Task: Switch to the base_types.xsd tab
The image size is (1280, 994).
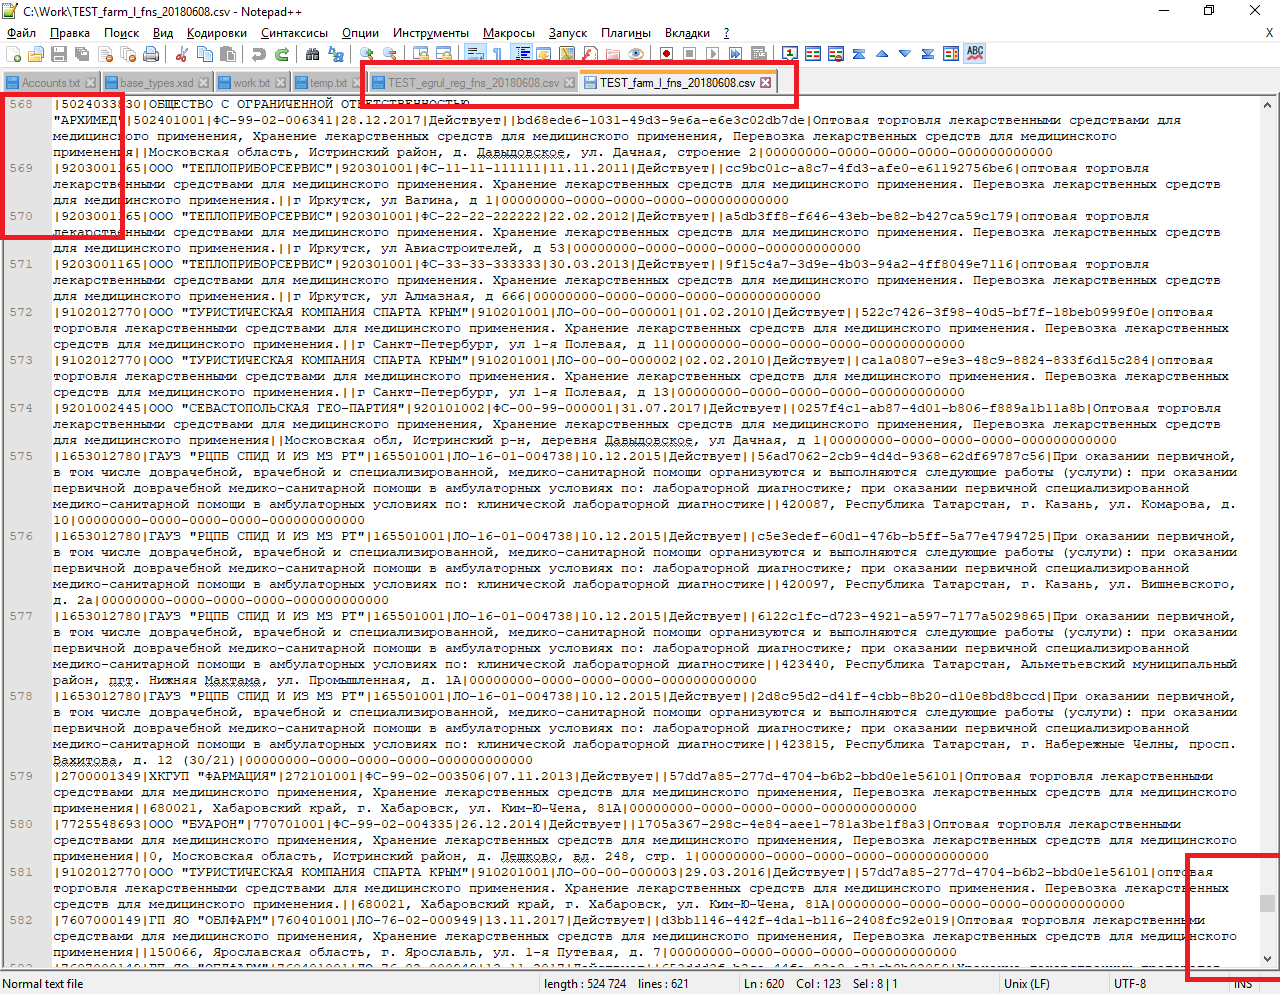Action: [157, 83]
